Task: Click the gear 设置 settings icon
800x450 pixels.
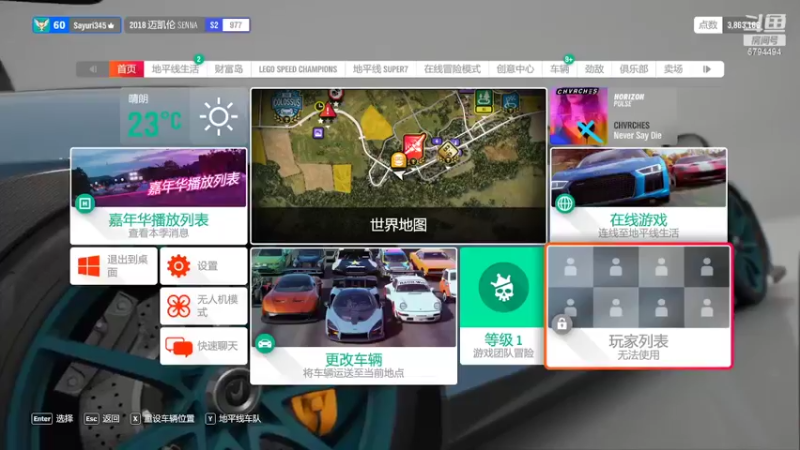Action: pos(179,266)
